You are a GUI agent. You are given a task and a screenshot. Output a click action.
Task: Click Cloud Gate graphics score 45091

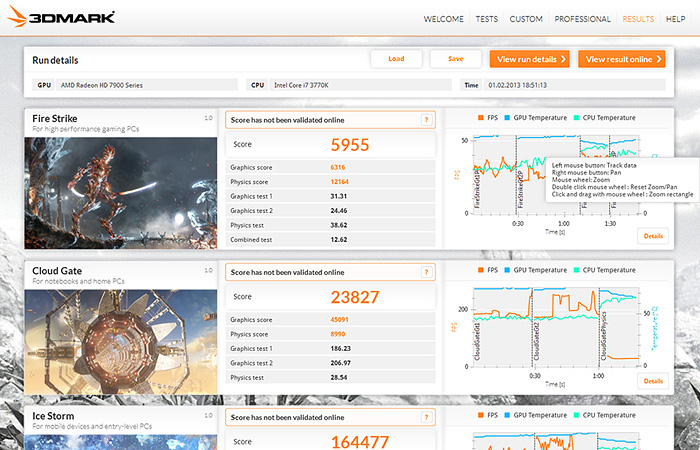point(339,320)
